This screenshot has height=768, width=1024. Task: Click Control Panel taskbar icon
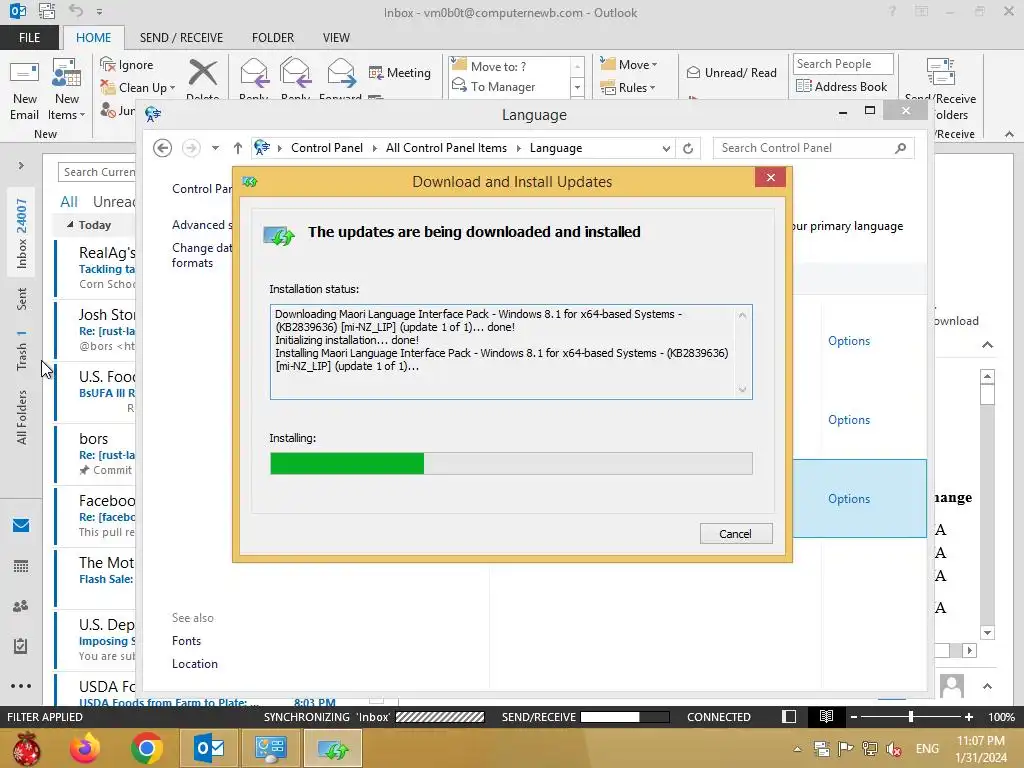pos(271,748)
